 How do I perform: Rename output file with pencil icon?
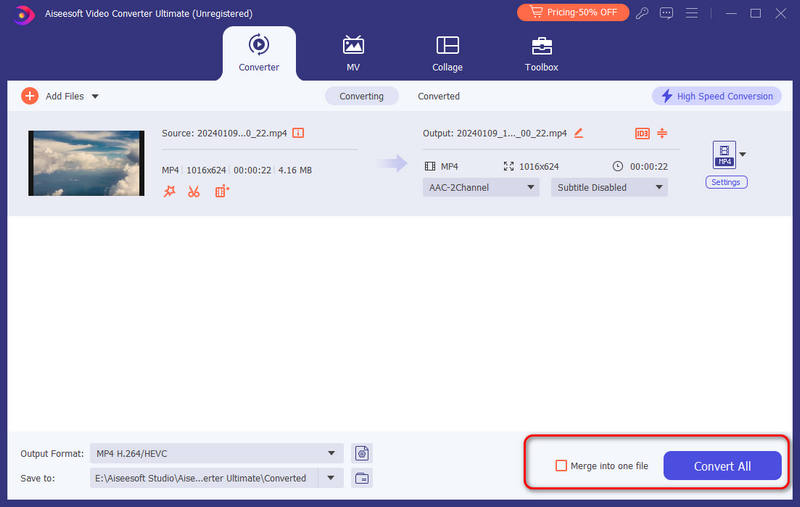578,133
